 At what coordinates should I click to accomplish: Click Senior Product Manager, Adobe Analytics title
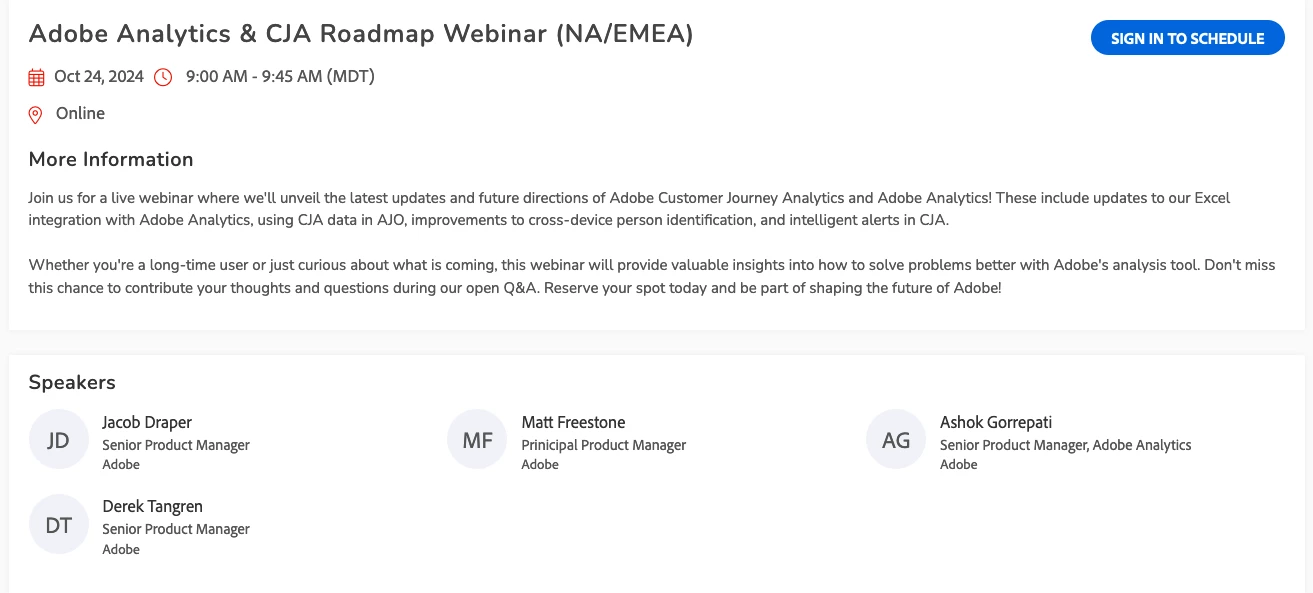1066,445
